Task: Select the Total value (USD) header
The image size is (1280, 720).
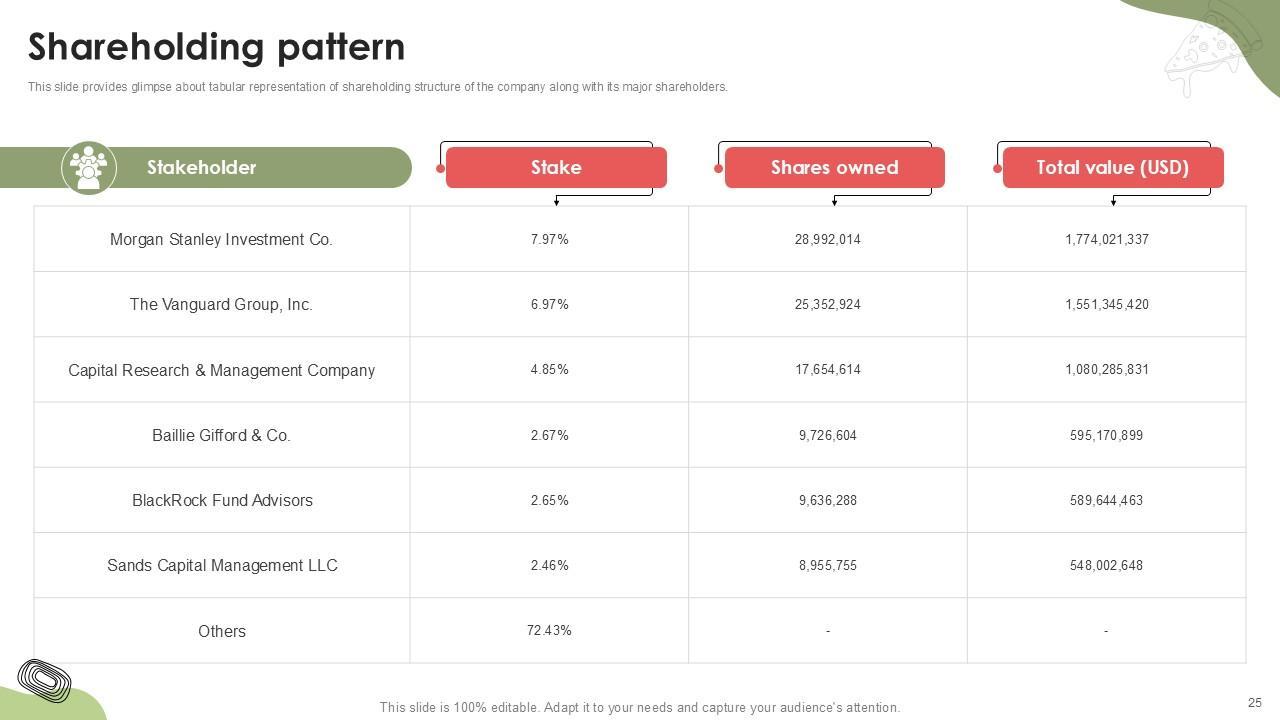Action: tap(1112, 168)
